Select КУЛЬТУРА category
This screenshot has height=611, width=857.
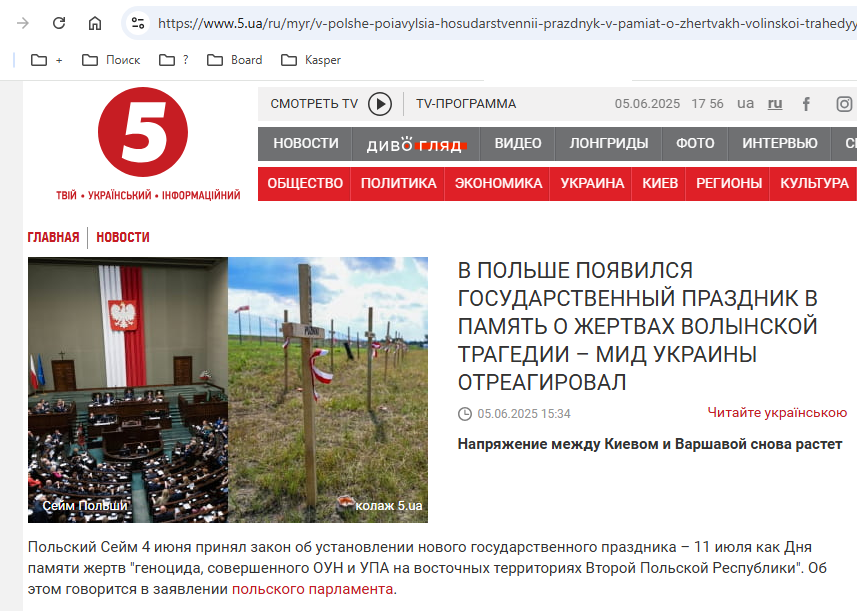pos(814,184)
